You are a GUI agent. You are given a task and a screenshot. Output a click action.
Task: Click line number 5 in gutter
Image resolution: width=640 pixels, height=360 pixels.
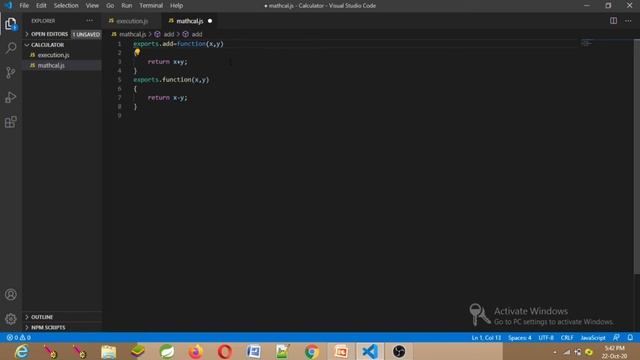[x=119, y=80]
